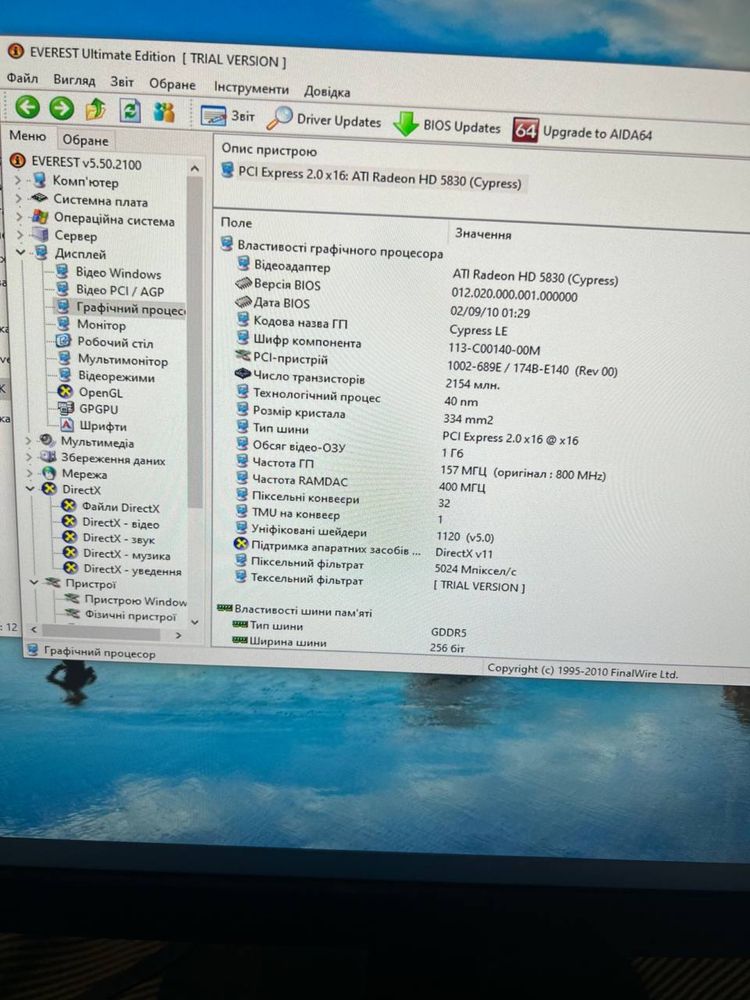Expand the Сервер tree node
This screenshot has width=750, height=1000.
point(19,235)
